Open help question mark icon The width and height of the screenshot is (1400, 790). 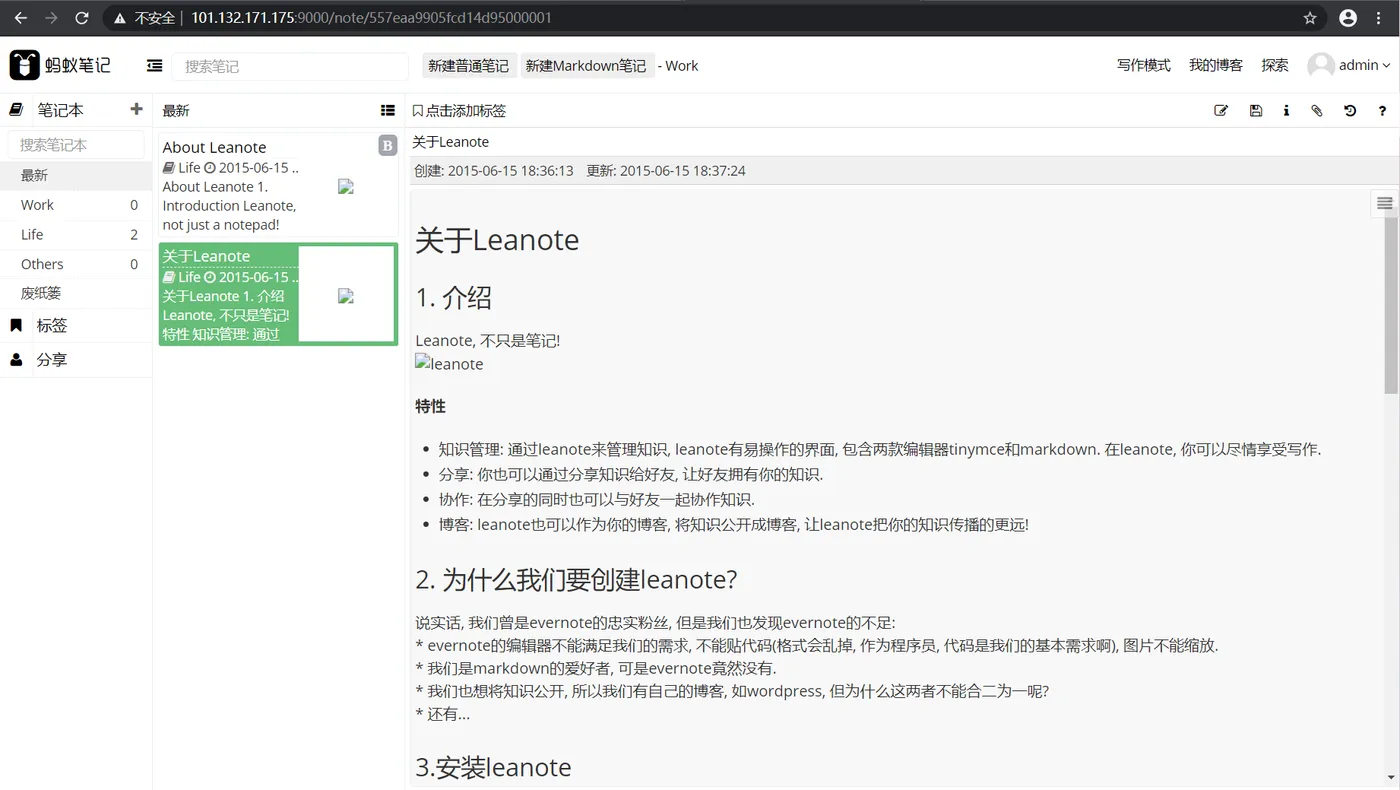click(1382, 111)
